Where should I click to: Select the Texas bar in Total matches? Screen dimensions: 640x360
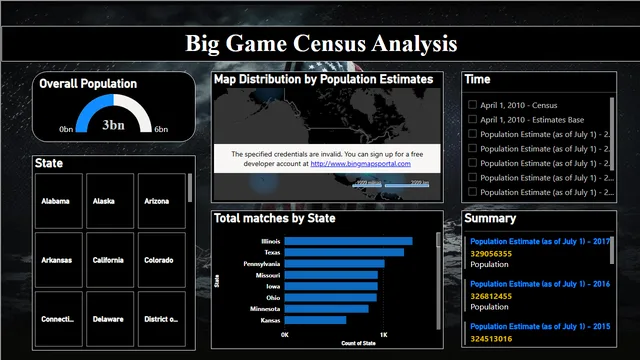(344, 252)
